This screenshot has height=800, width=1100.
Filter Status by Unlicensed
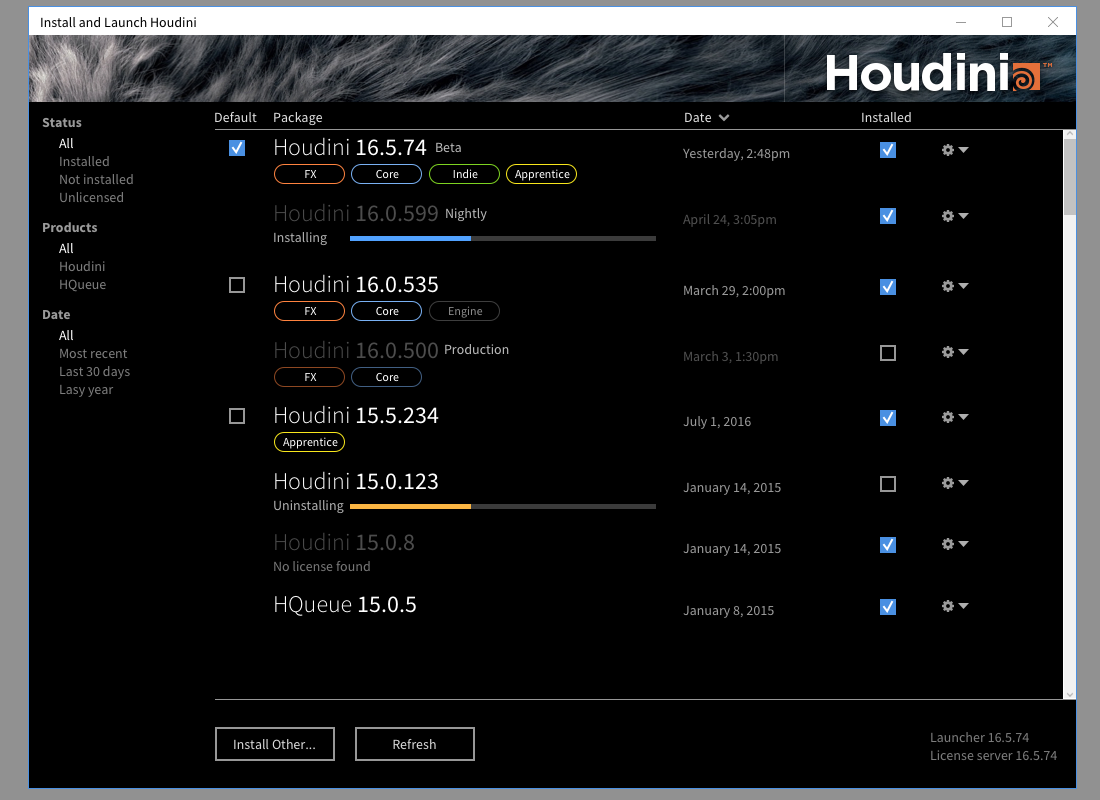pyautogui.click(x=91, y=198)
